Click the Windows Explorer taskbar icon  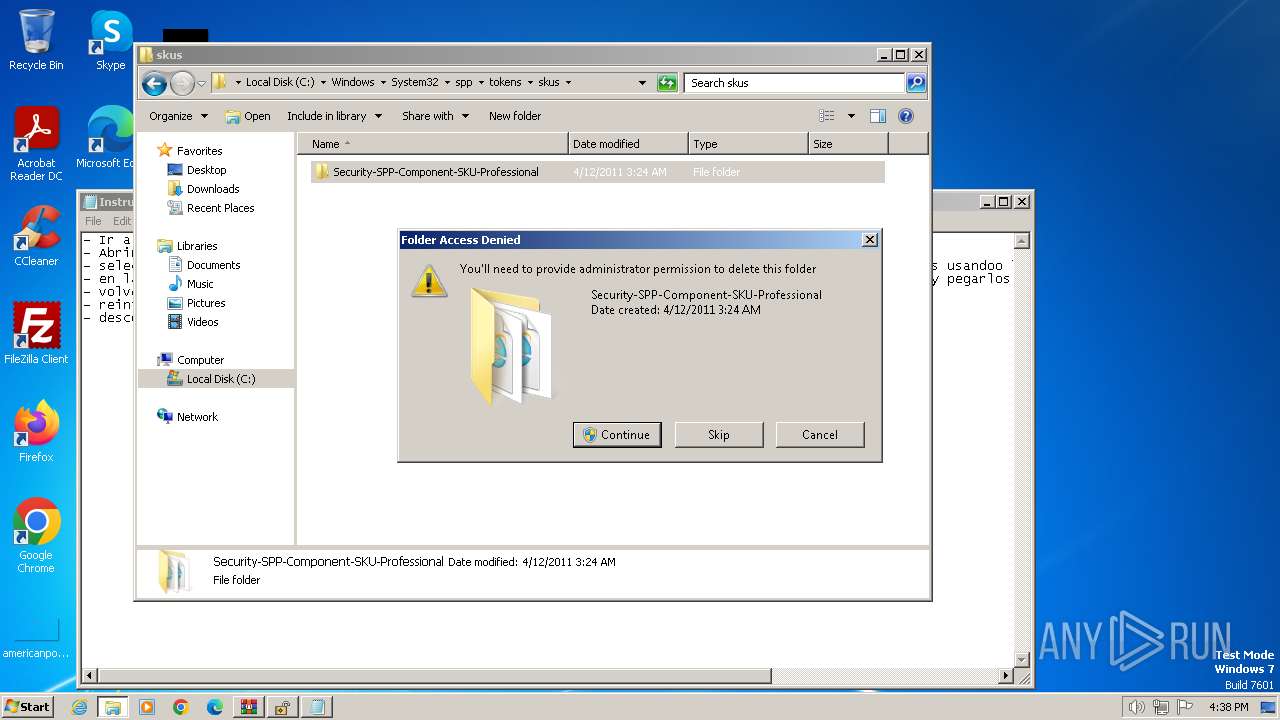pyautogui.click(x=113, y=707)
